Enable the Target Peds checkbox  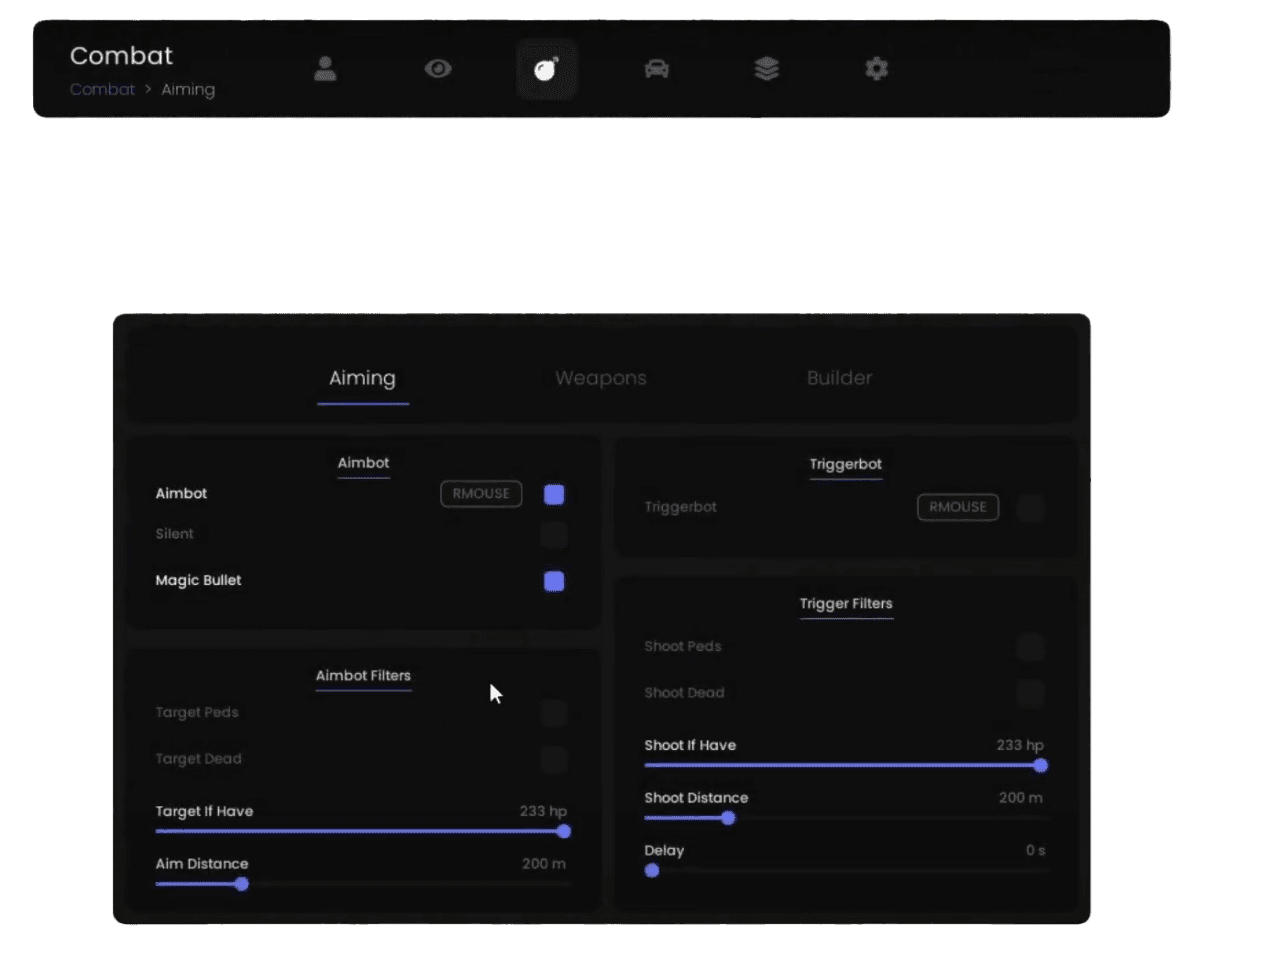(x=554, y=713)
